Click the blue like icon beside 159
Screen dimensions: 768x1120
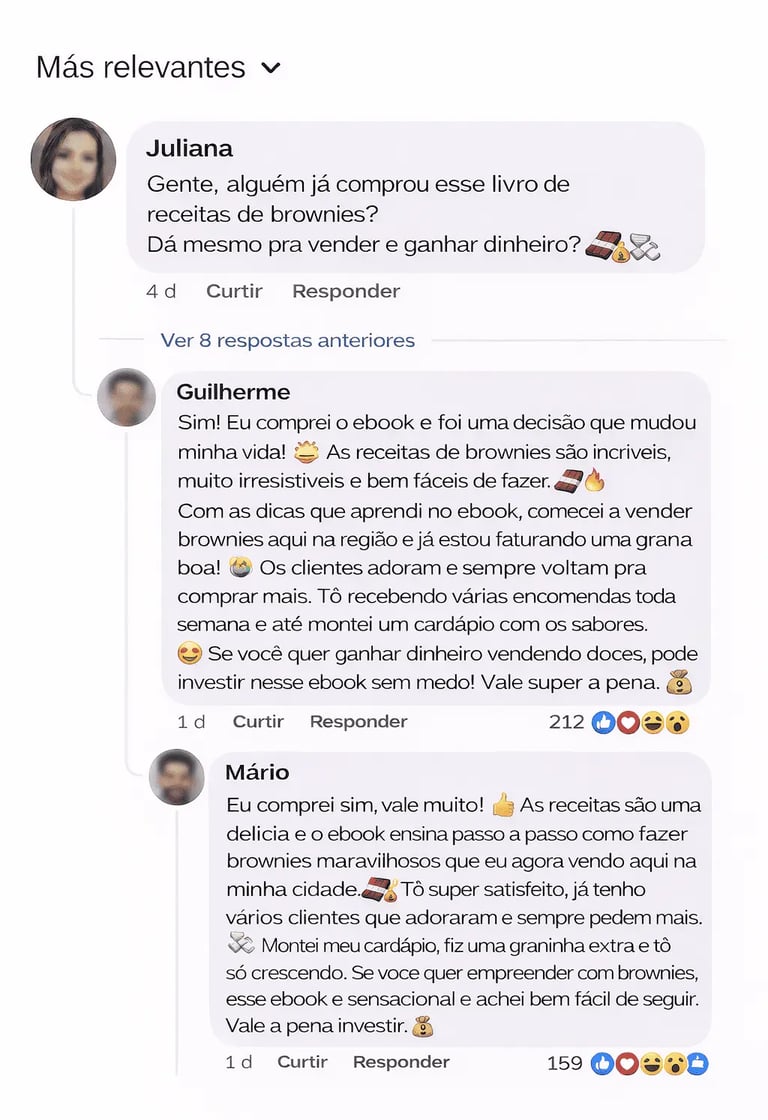[x=602, y=1063]
